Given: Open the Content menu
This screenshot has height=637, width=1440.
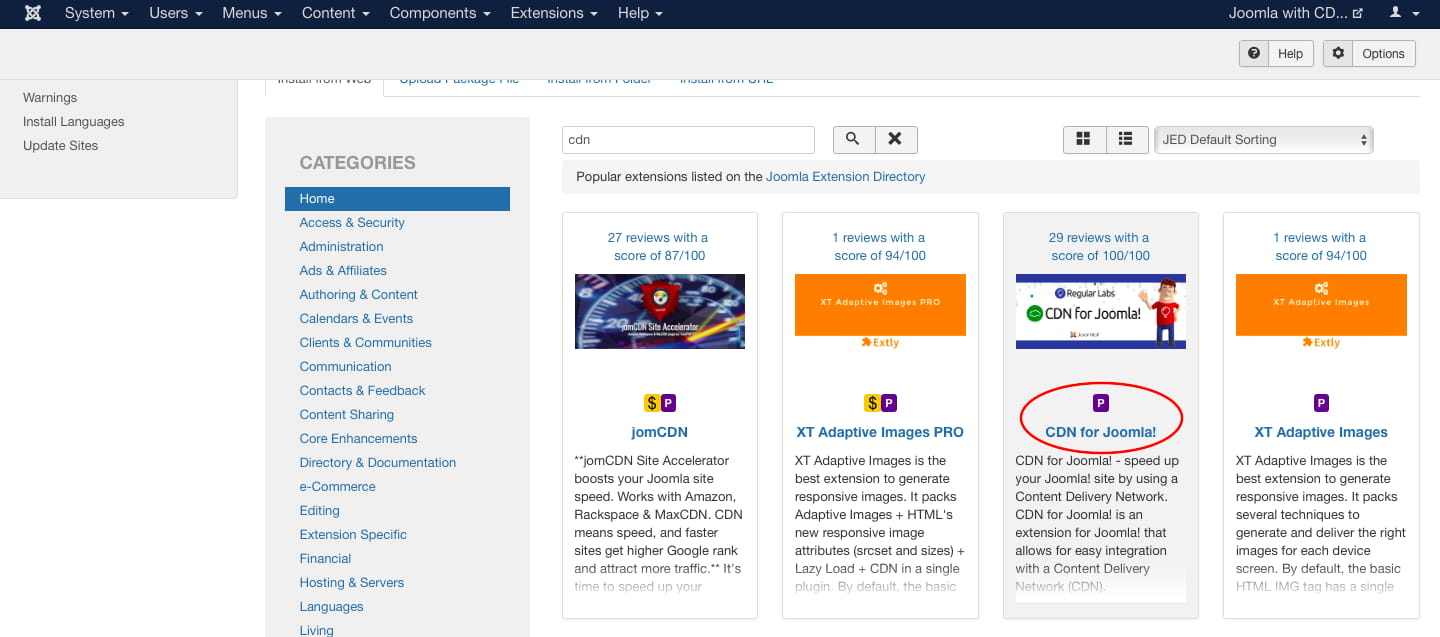Looking at the screenshot, I should tap(336, 13).
